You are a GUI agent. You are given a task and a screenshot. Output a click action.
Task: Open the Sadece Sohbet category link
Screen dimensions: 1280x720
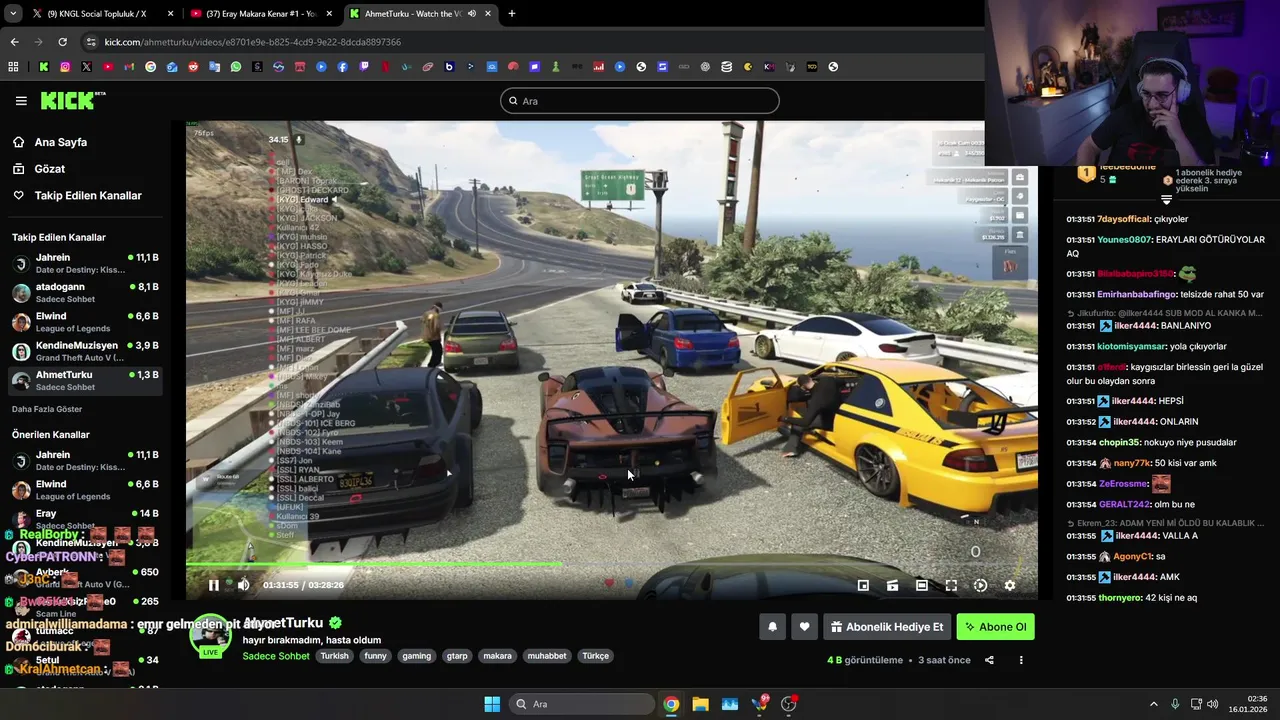(x=276, y=656)
